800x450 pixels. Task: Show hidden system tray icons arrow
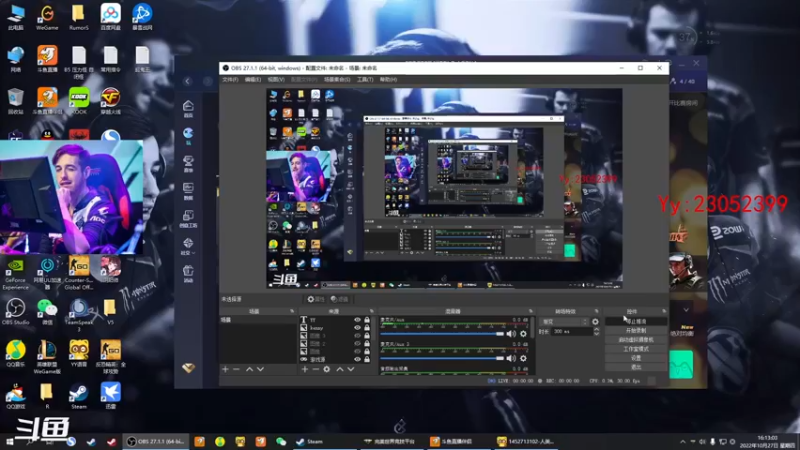683,441
